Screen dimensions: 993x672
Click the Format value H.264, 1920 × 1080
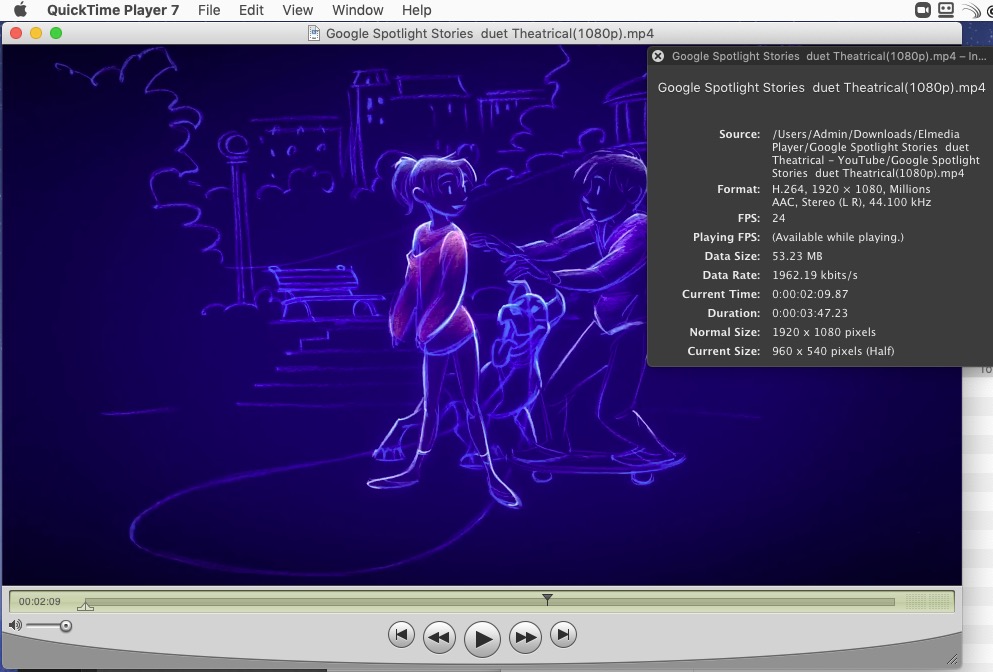pos(851,189)
